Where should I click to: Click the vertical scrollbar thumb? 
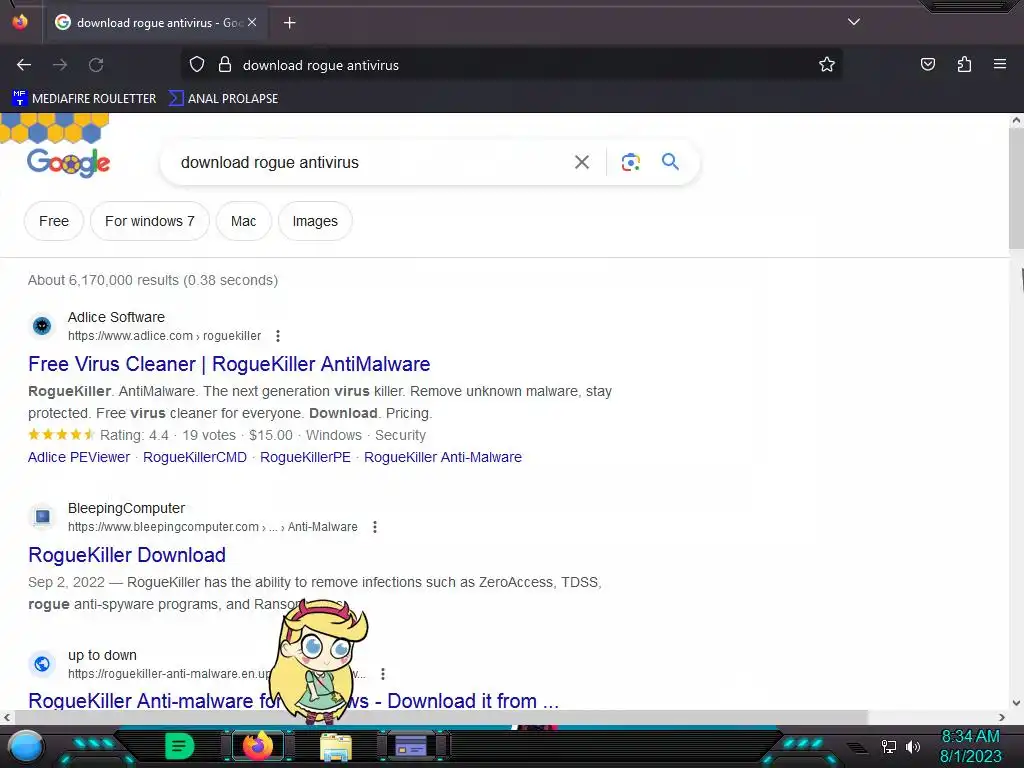pos(1016,188)
